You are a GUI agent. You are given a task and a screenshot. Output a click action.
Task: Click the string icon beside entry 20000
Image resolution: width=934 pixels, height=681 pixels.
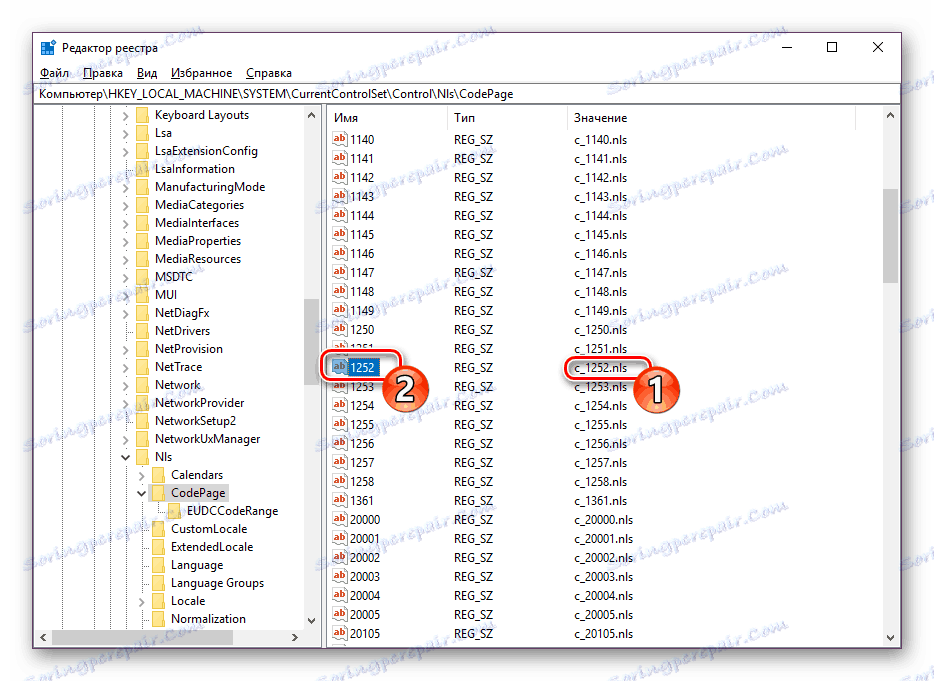pyautogui.click(x=340, y=519)
